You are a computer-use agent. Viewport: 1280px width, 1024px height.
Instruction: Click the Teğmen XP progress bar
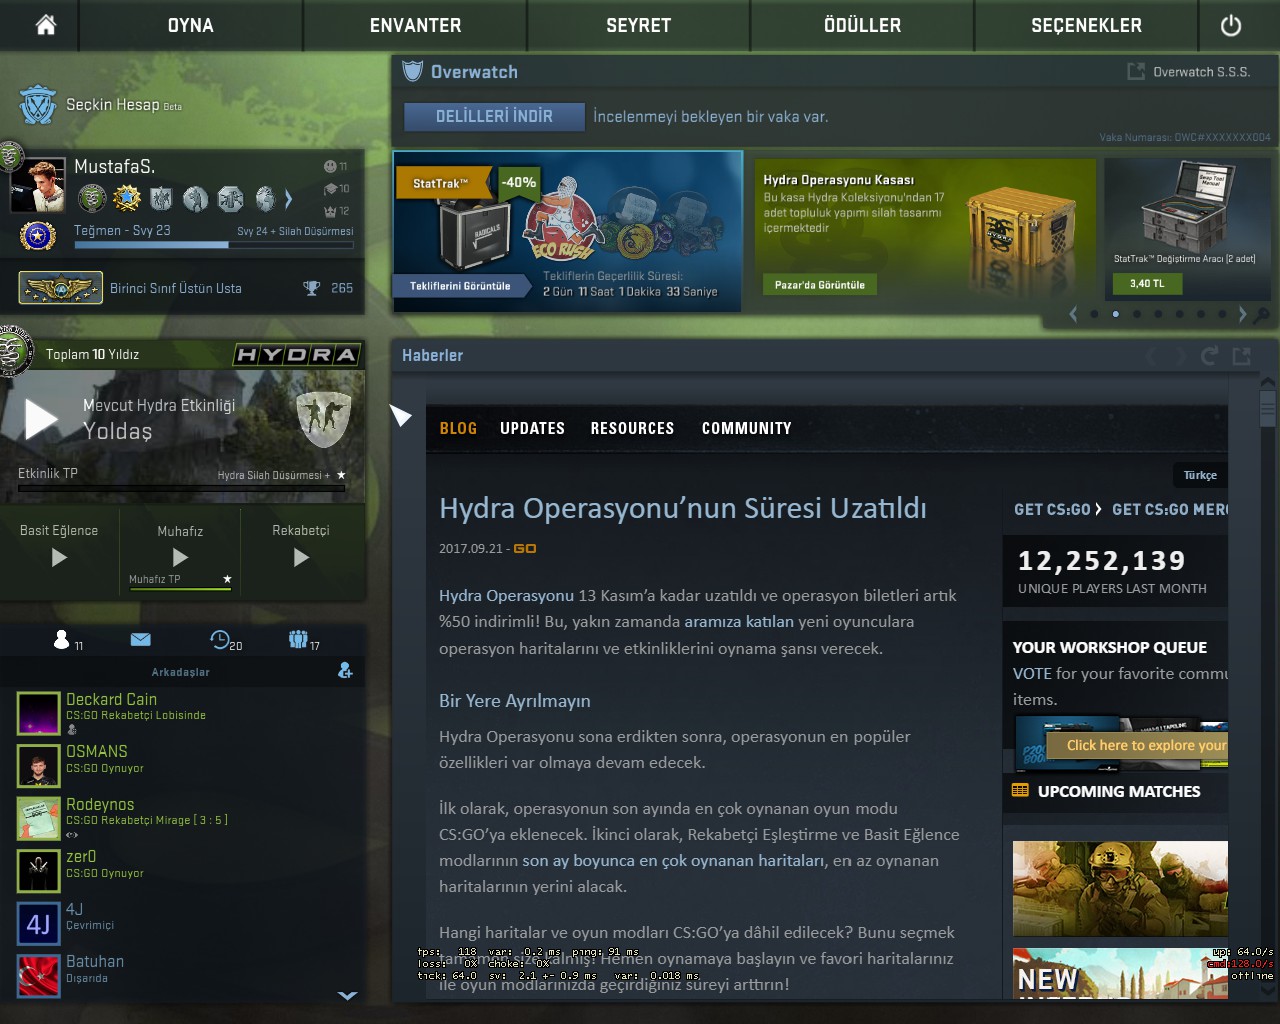point(214,244)
